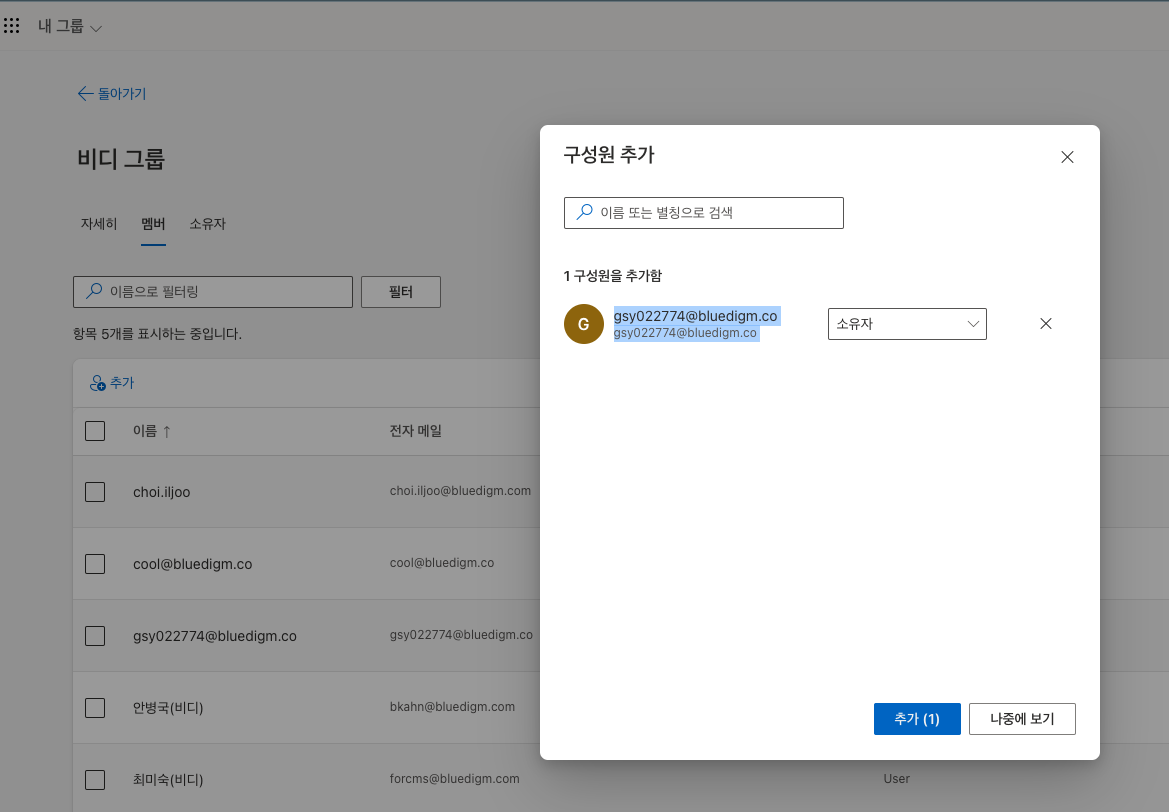The image size is (1169, 812).
Task: Click the cool@bluedigm.co member name
Action: tap(192, 564)
